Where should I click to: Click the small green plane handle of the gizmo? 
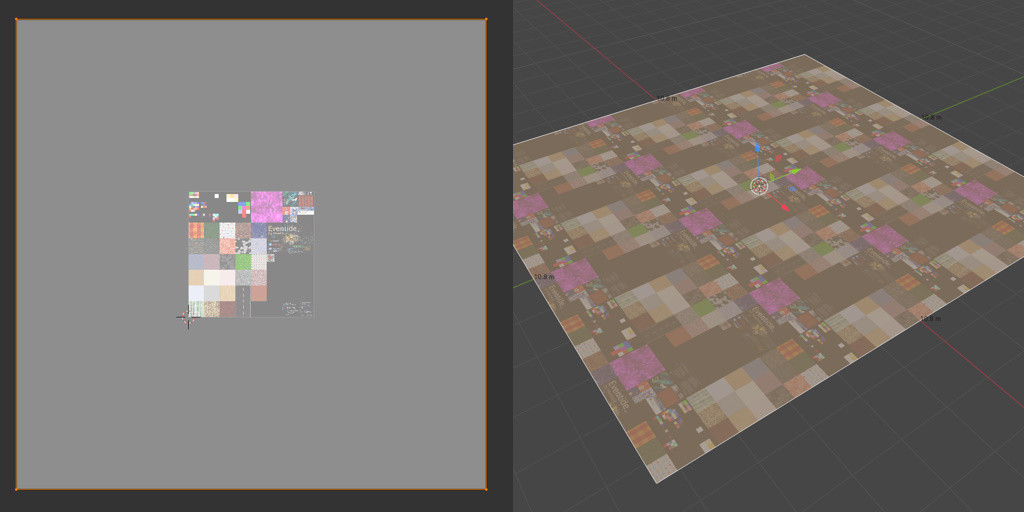[x=772, y=177]
